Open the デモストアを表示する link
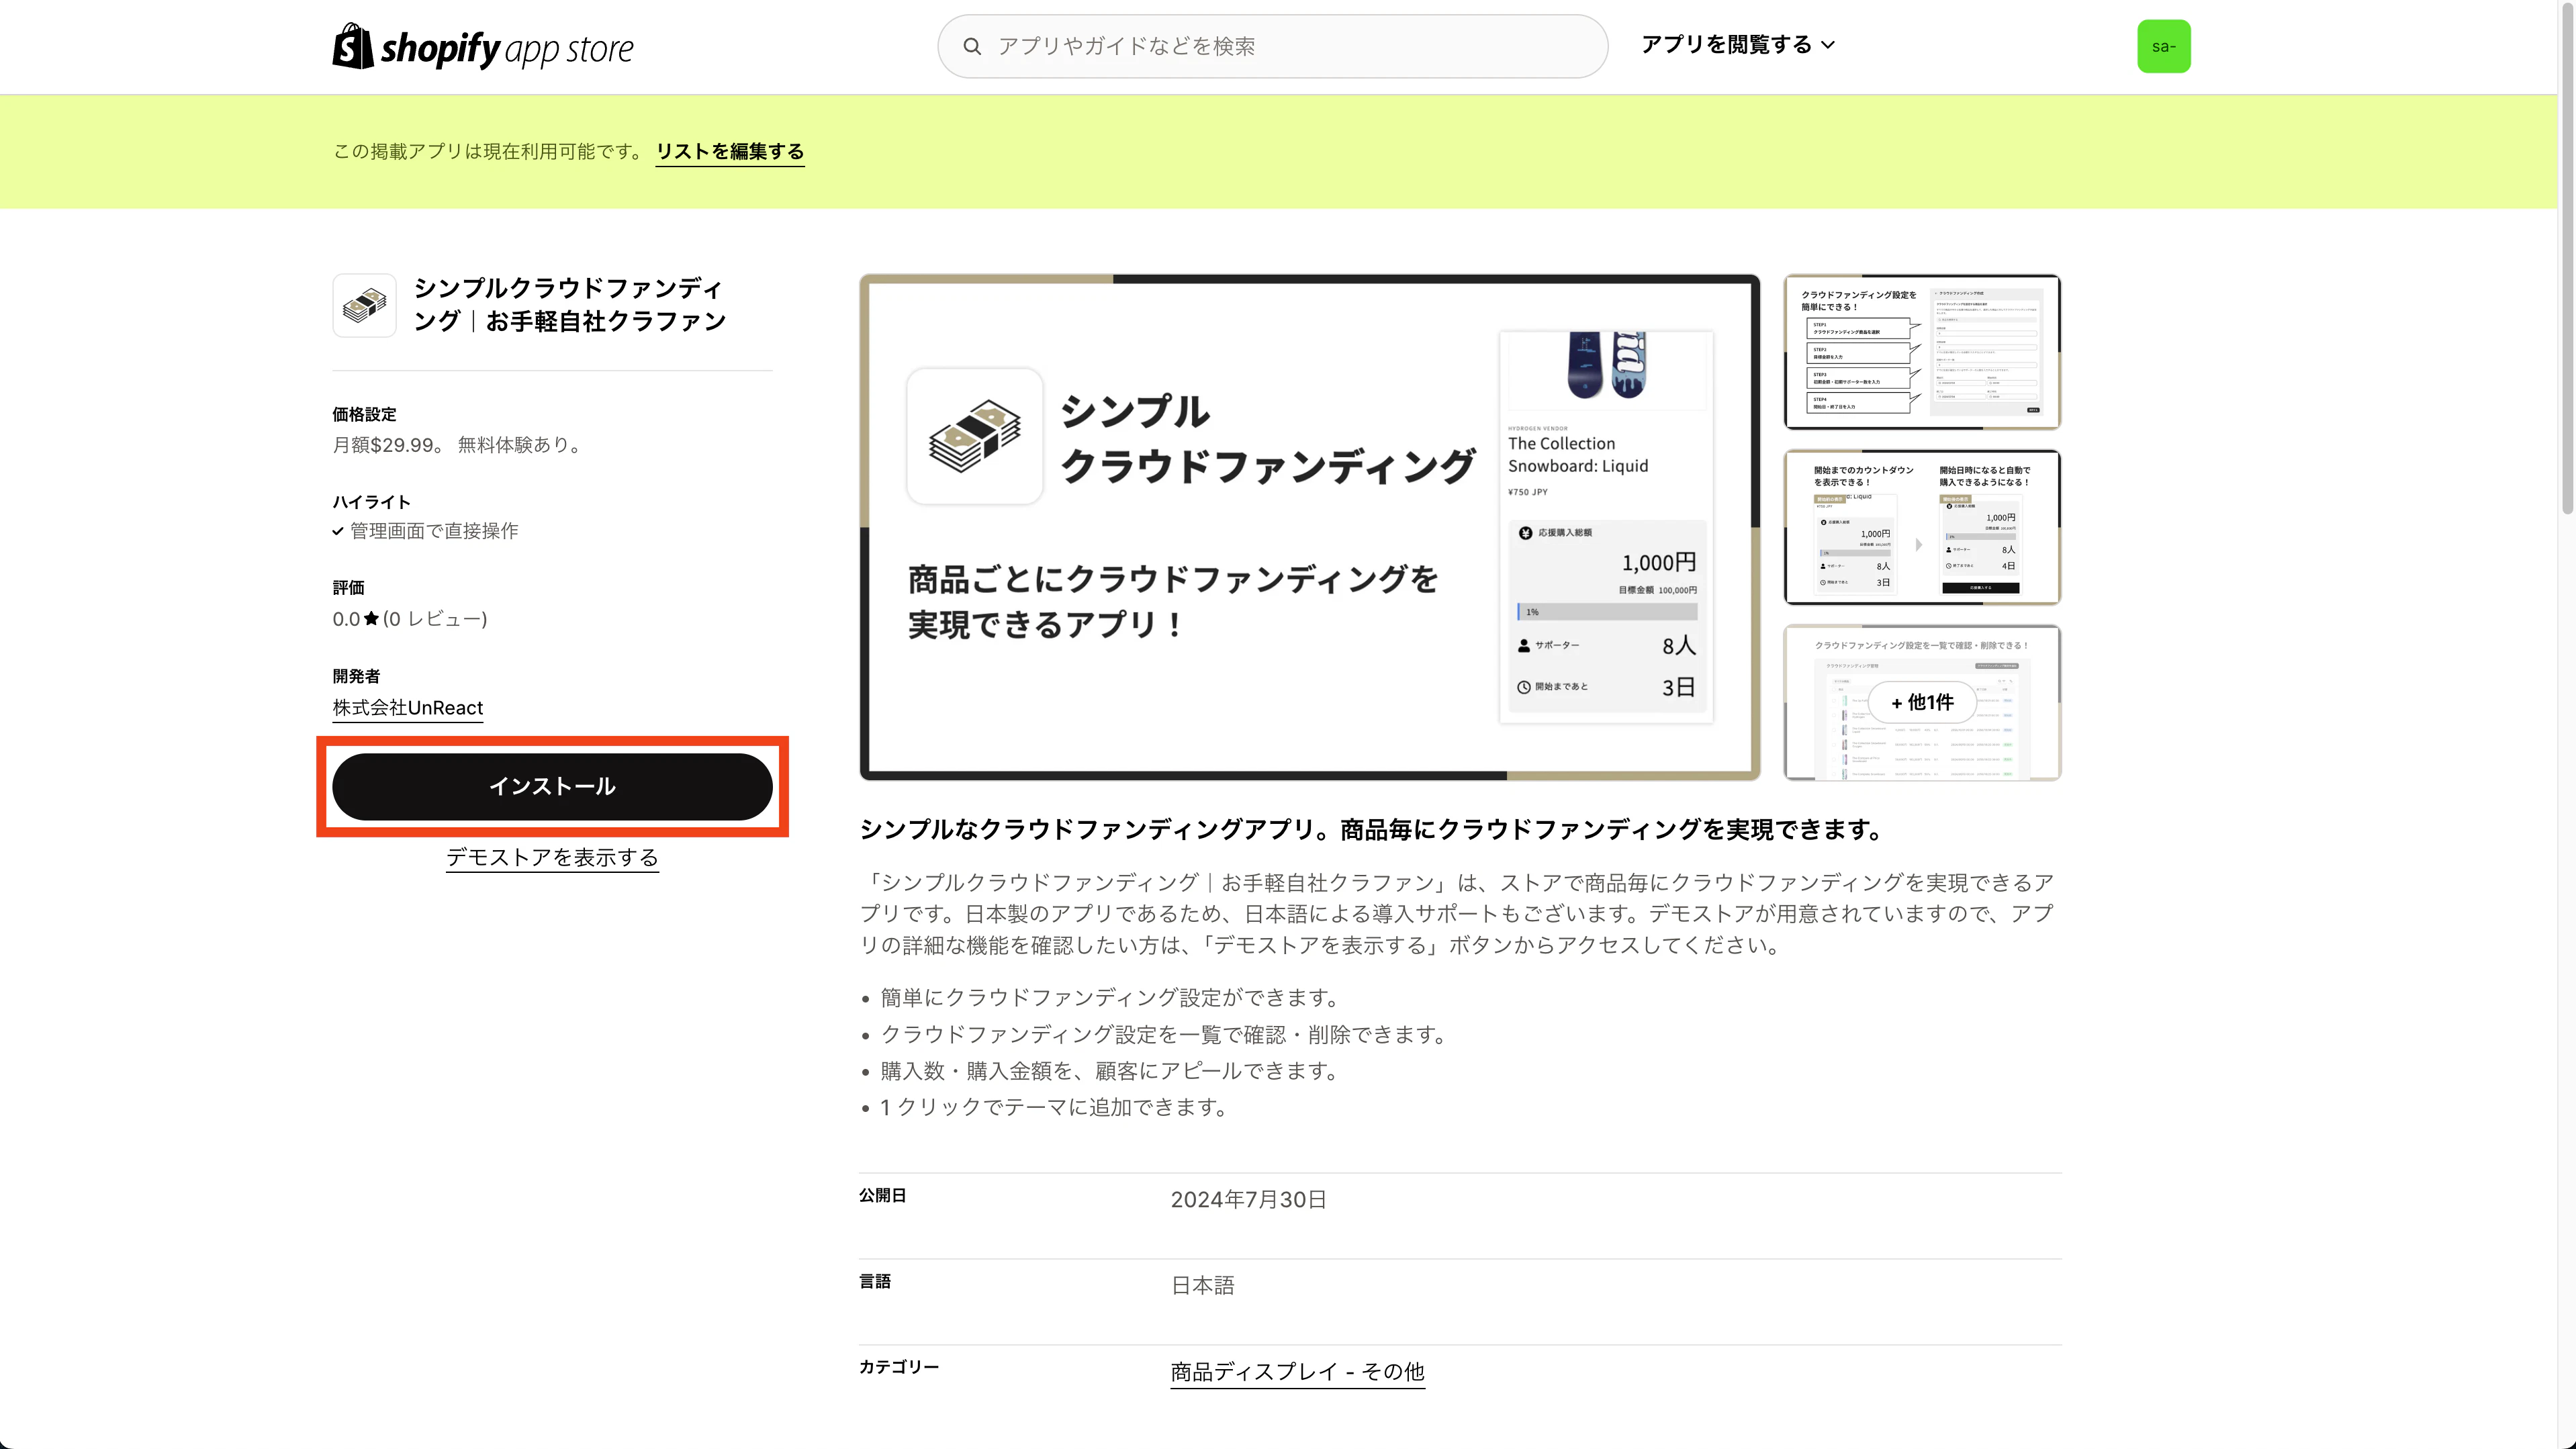The height and width of the screenshot is (1449, 2576). pos(551,857)
